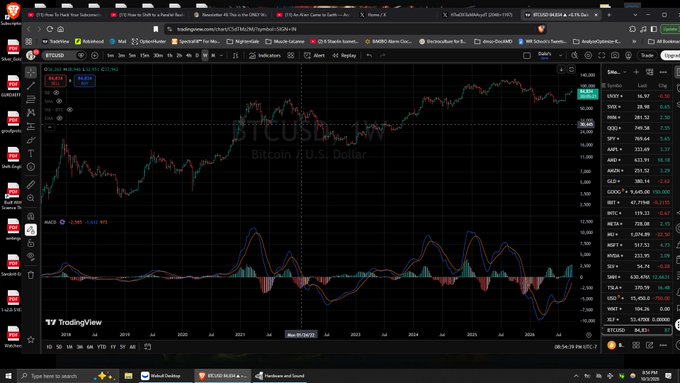Open the quick search icon
The image size is (680, 383).
coord(574,56)
